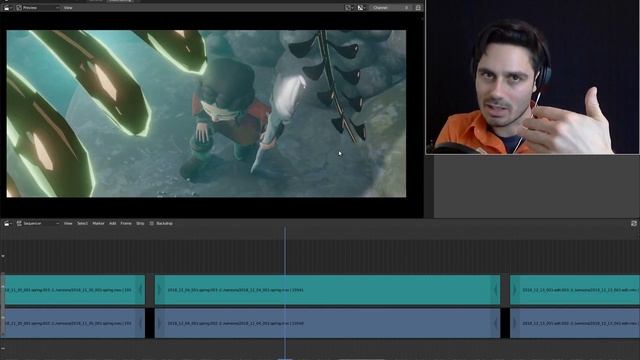Select the teal 2018_11_30 spring strip
Screen dimensions: 640x360
(x=74, y=290)
